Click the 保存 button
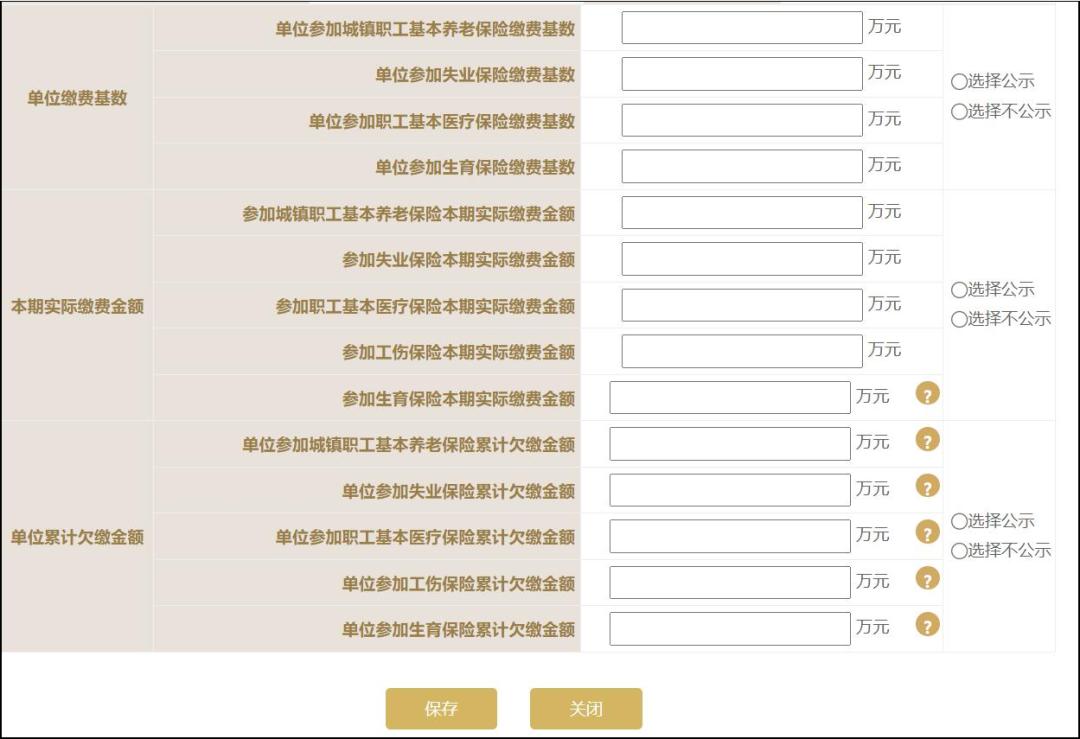 point(440,709)
